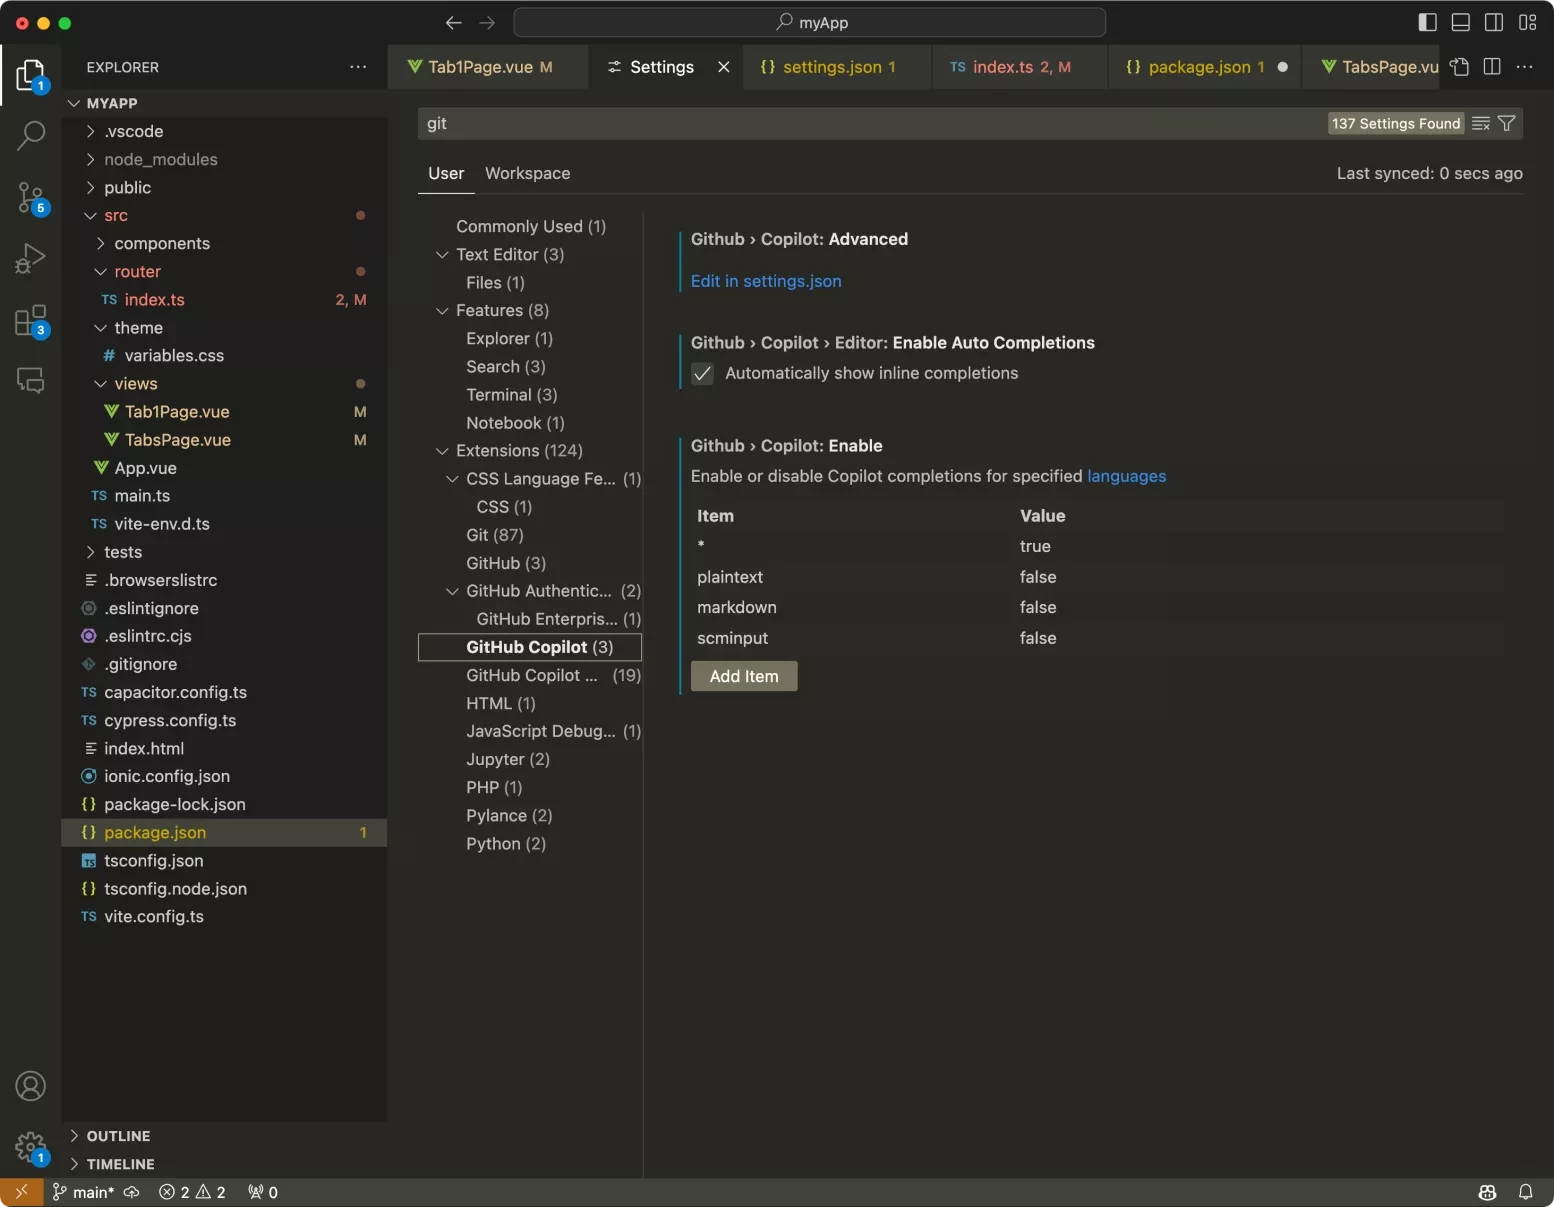Click the Add Item button

click(744, 676)
